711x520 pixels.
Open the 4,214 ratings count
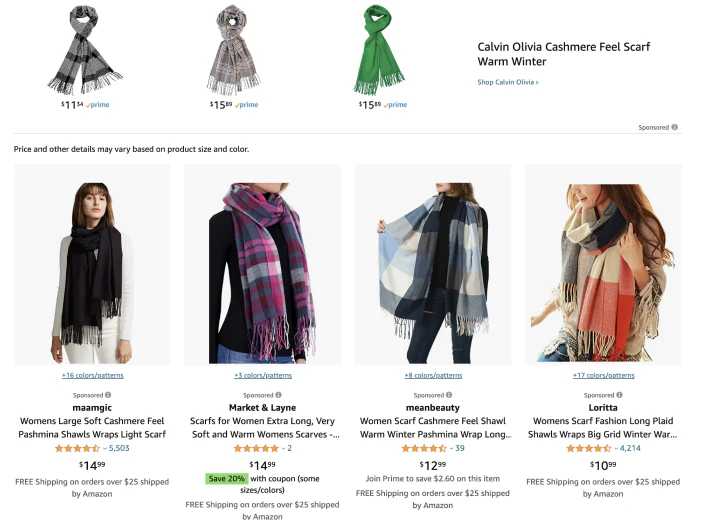[630, 448]
